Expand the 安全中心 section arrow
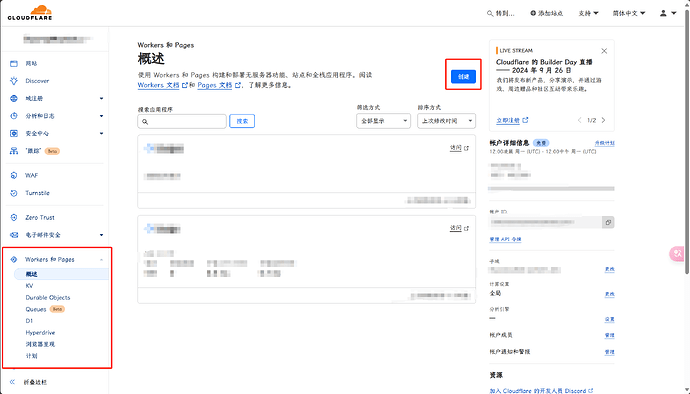Viewport: 690px width, 394px height. [x=101, y=133]
